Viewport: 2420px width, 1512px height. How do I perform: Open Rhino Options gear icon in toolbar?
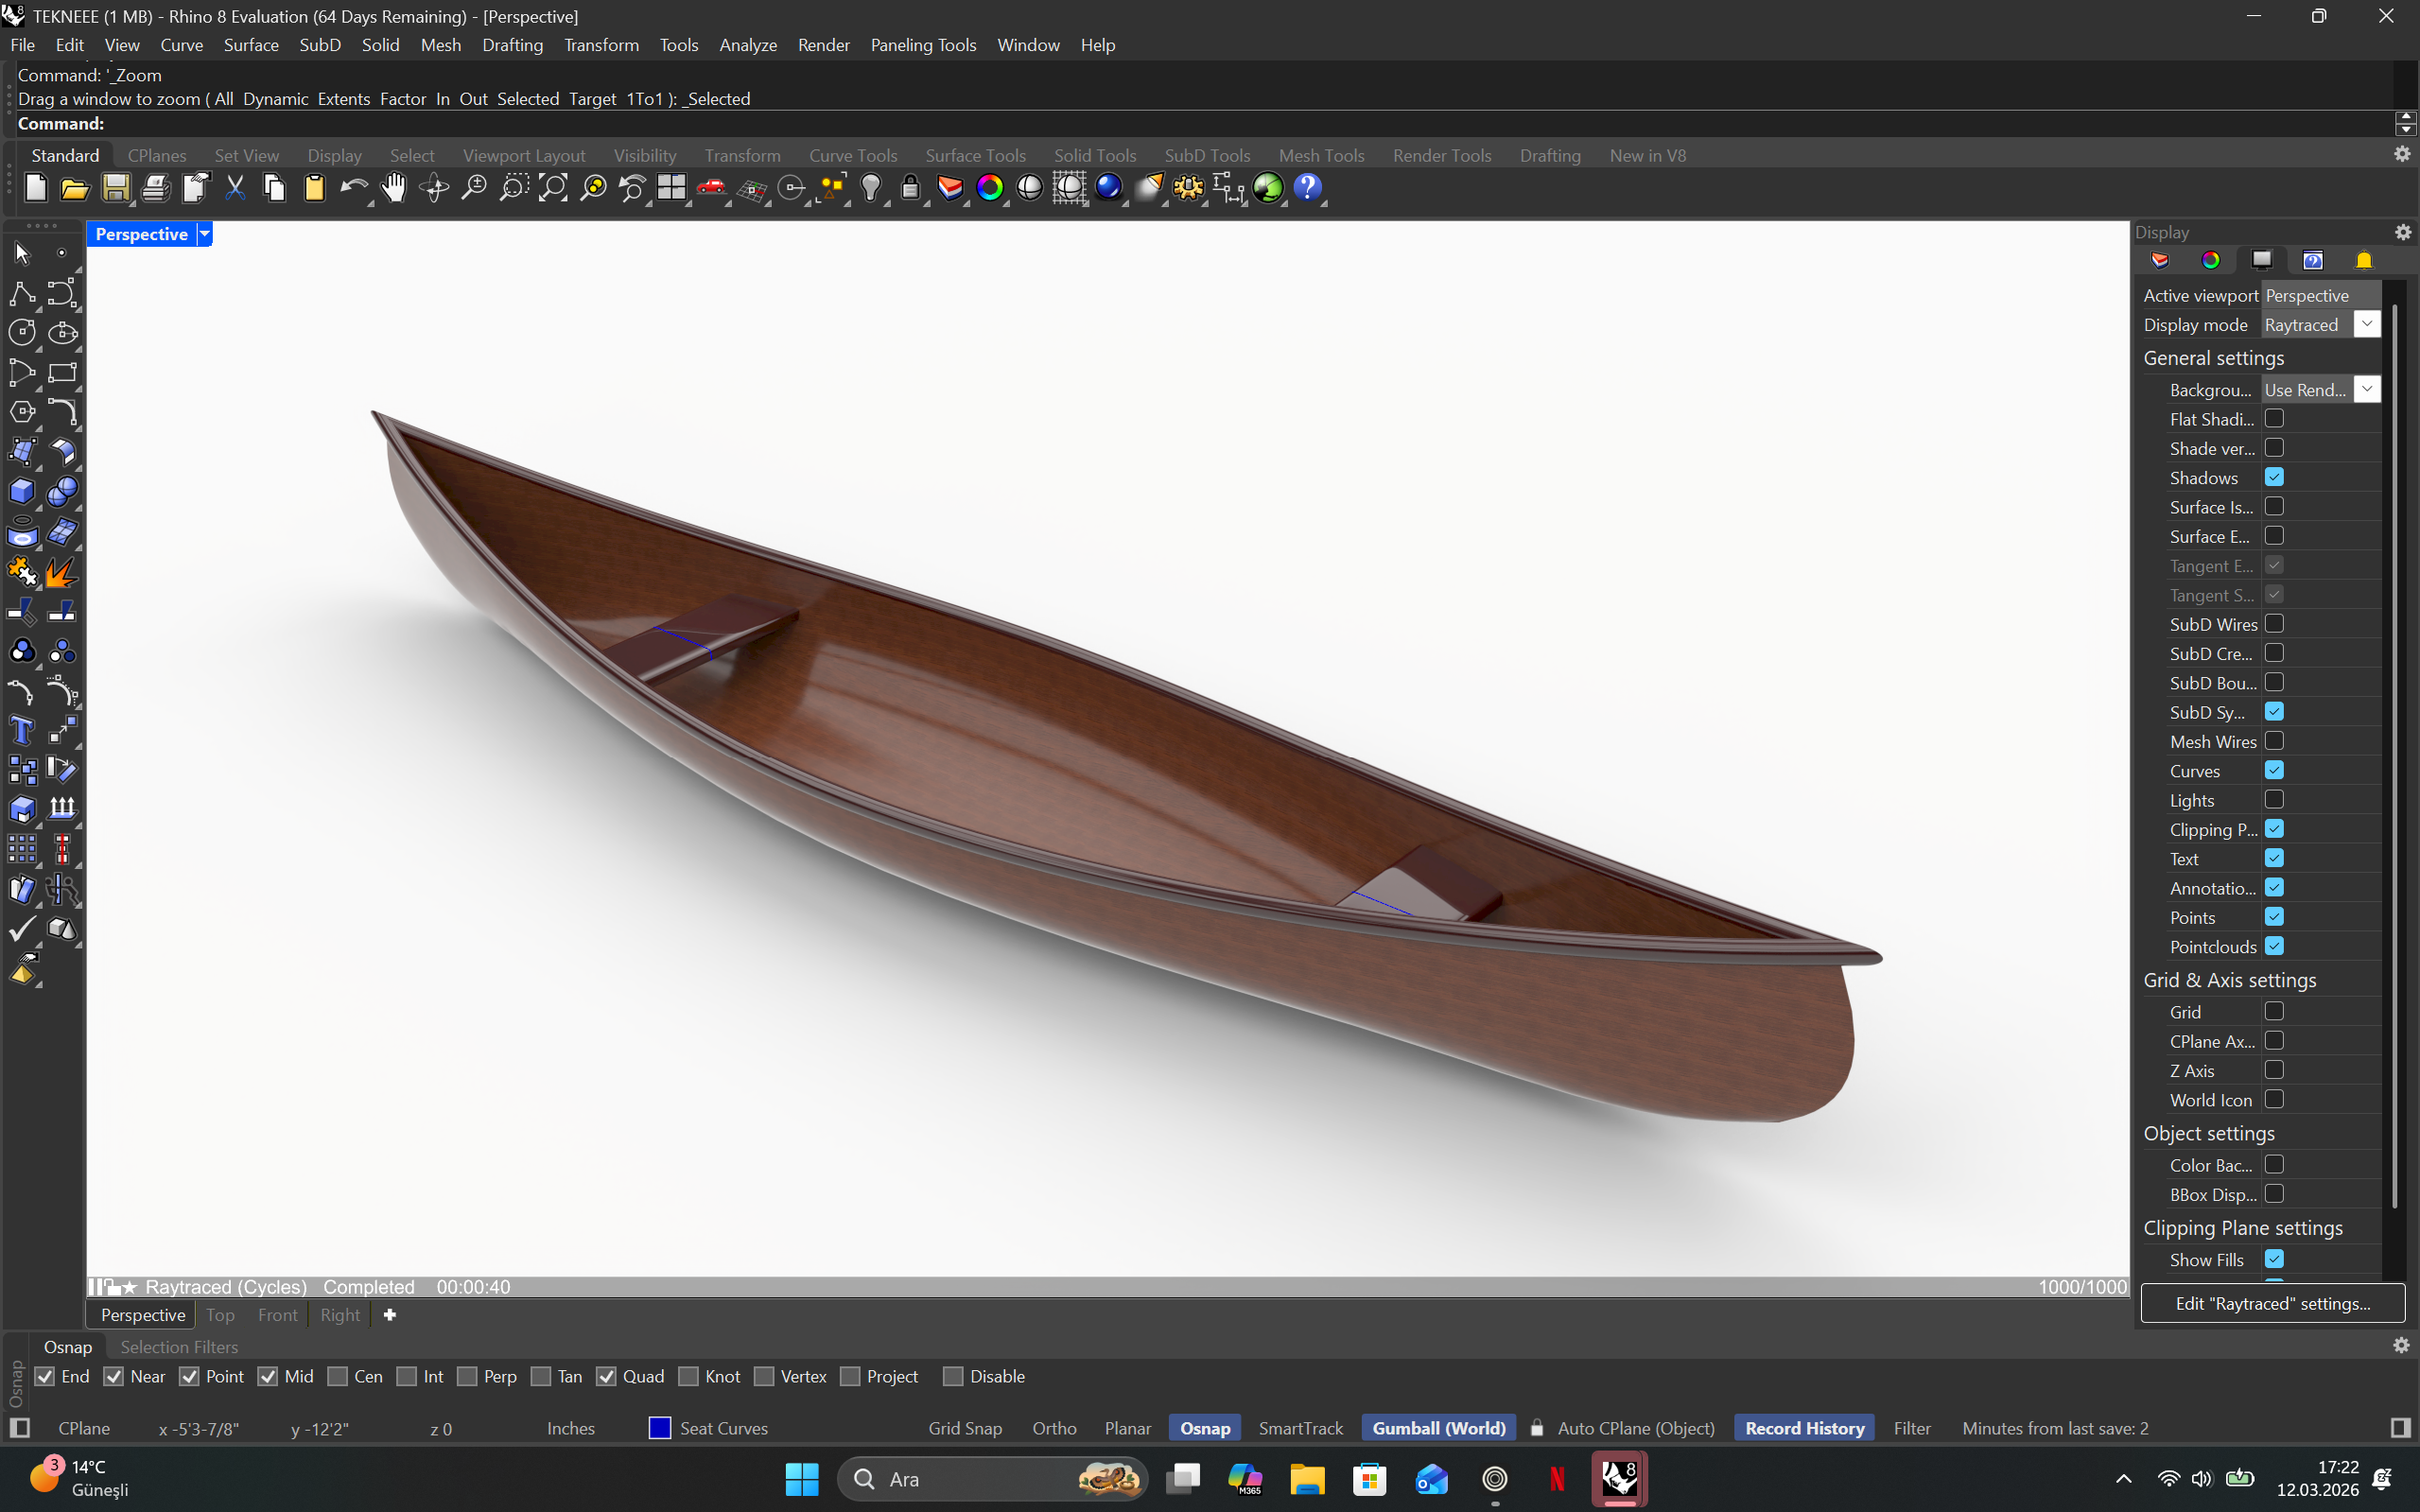(1188, 188)
